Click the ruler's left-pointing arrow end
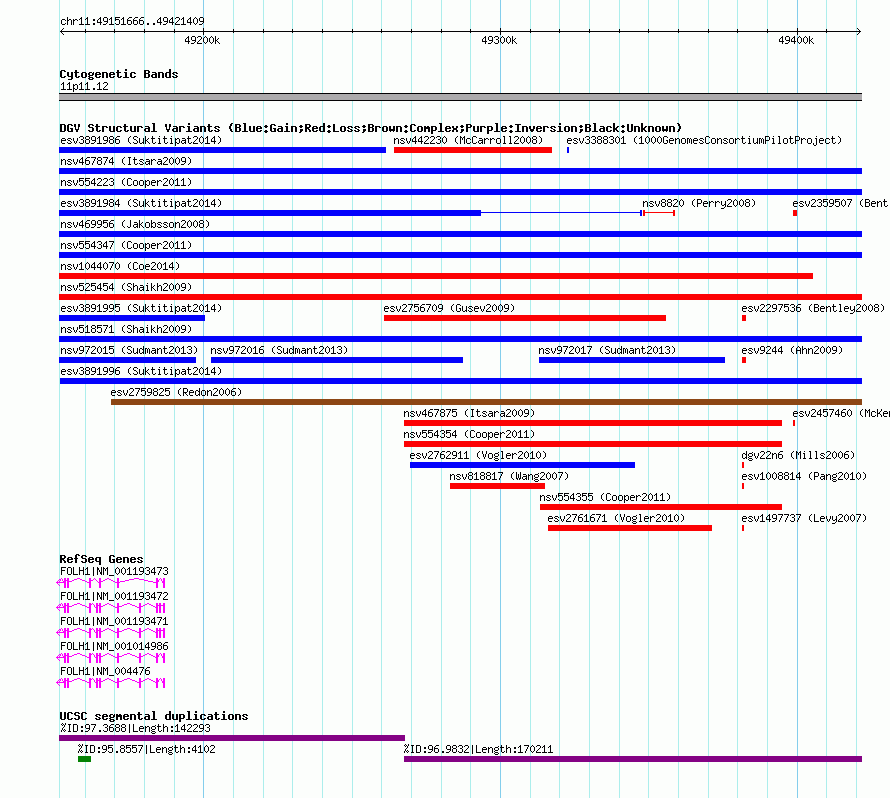890x798 pixels. [62, 32]
